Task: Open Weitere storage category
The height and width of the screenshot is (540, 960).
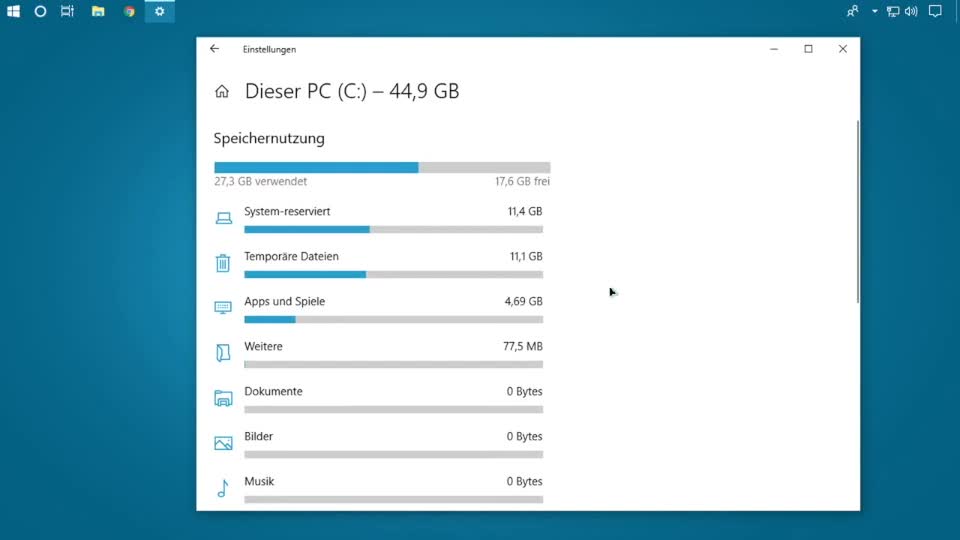Action: pyautogui.click(x=378, y=354)
